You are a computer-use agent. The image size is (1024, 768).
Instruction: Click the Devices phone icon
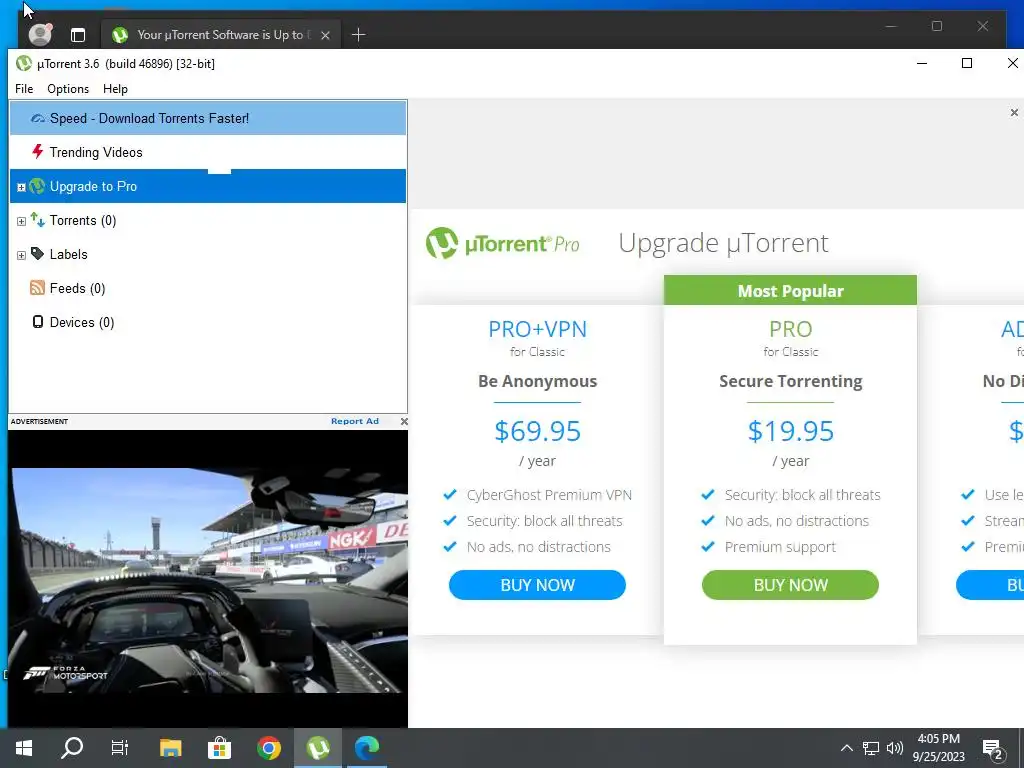click(38, 322)
